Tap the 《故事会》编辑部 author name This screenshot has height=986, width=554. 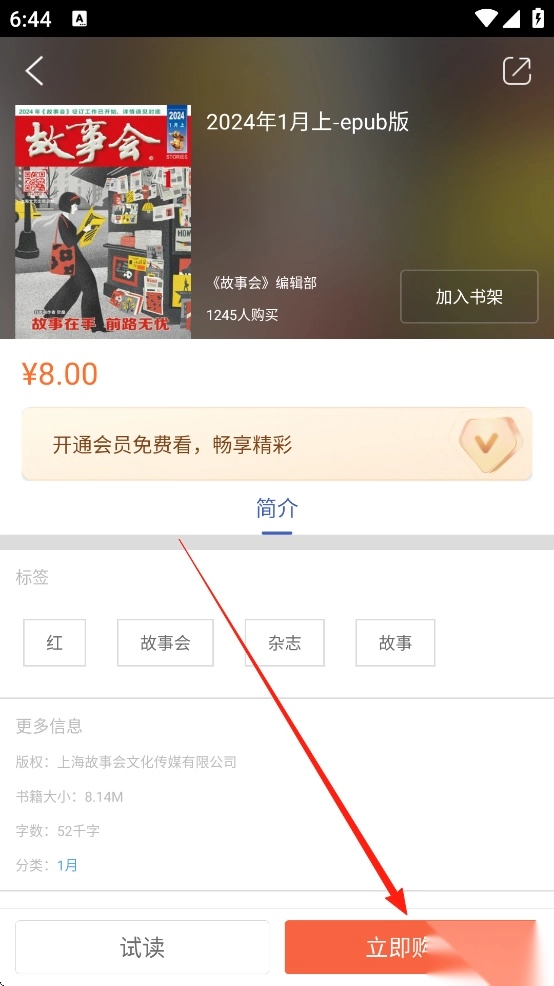(x=262, y=283)
